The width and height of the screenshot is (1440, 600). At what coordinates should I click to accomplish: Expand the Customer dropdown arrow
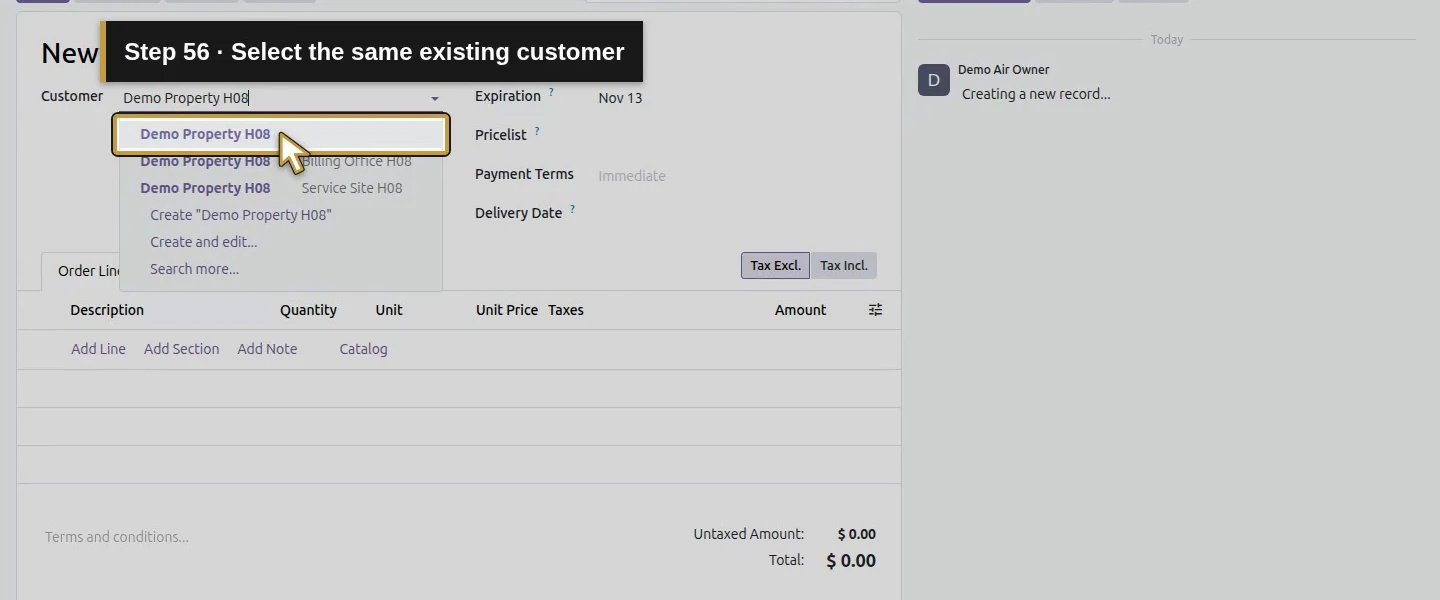coord(435,99)
